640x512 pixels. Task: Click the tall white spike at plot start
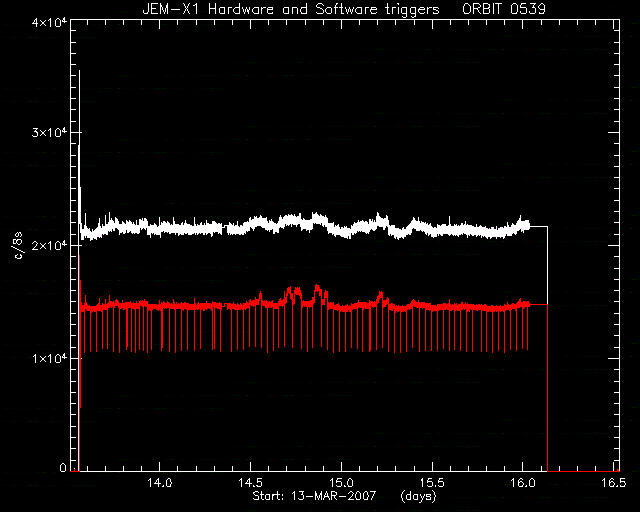pos(80,147)
